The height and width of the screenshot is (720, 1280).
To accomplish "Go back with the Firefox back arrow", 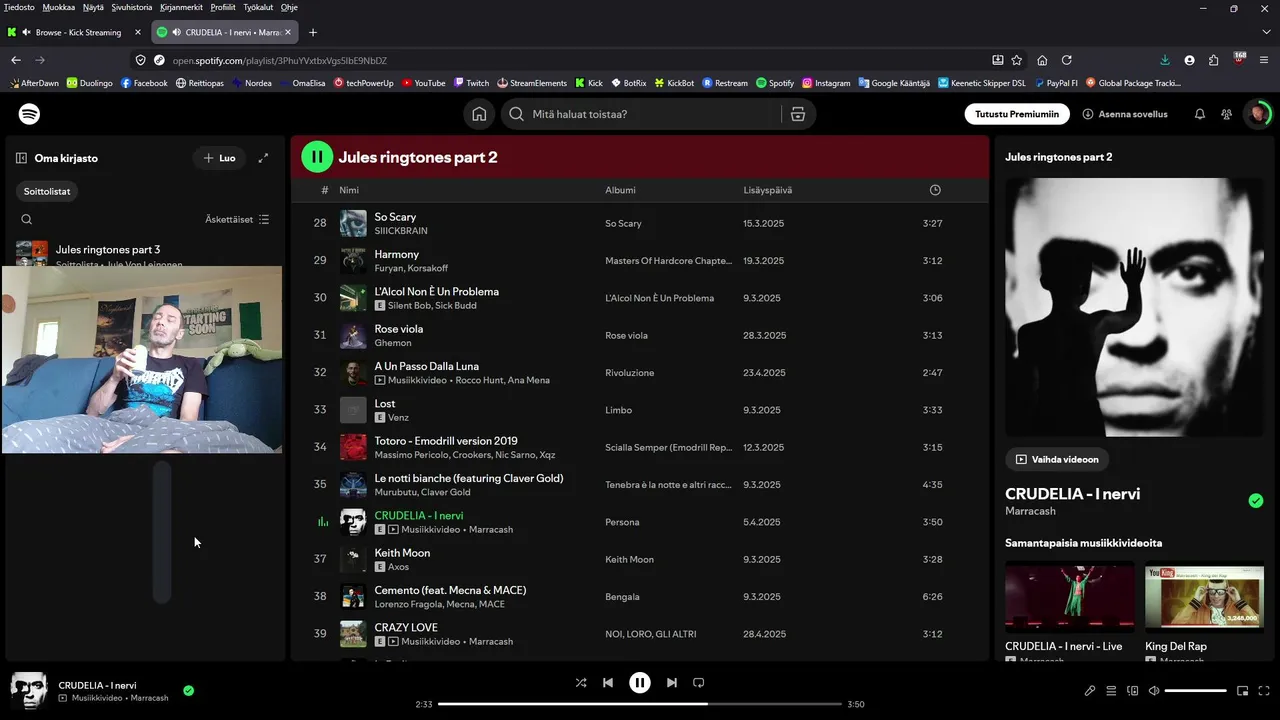I will click(x=16, y=60).
